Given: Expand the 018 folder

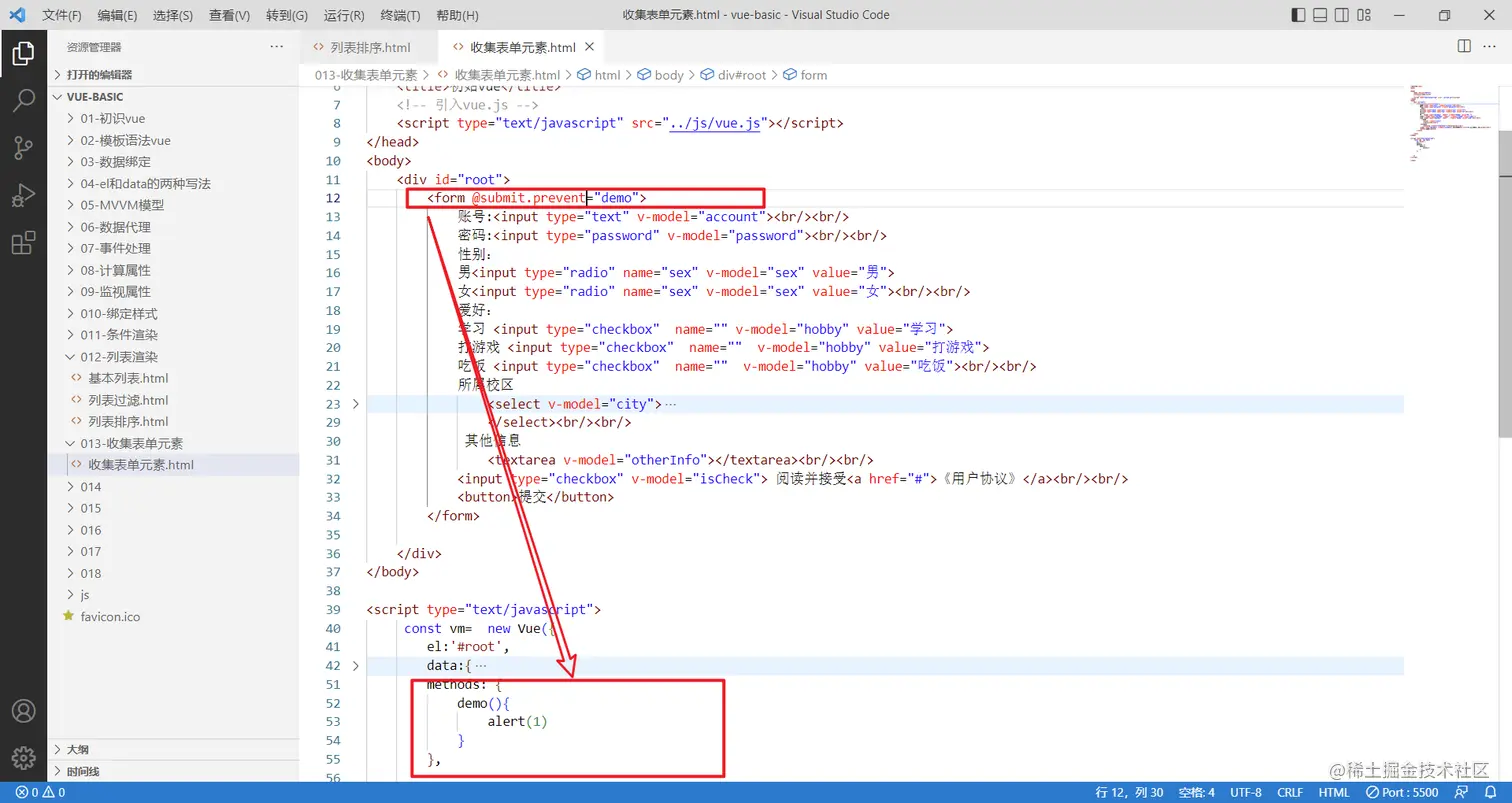Looking at the screenshot, I should (x=173, y=573).
